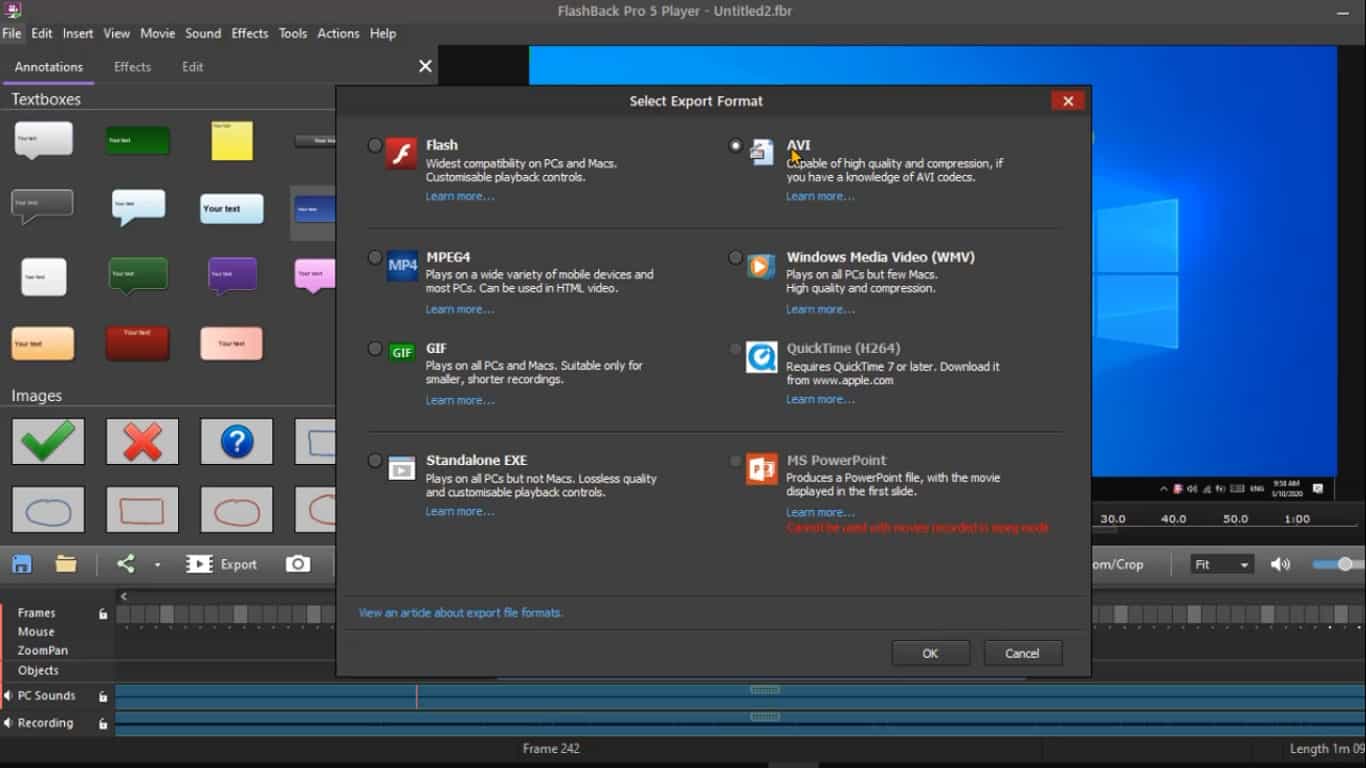Click the blue MP4 format icon

point(402,265)
